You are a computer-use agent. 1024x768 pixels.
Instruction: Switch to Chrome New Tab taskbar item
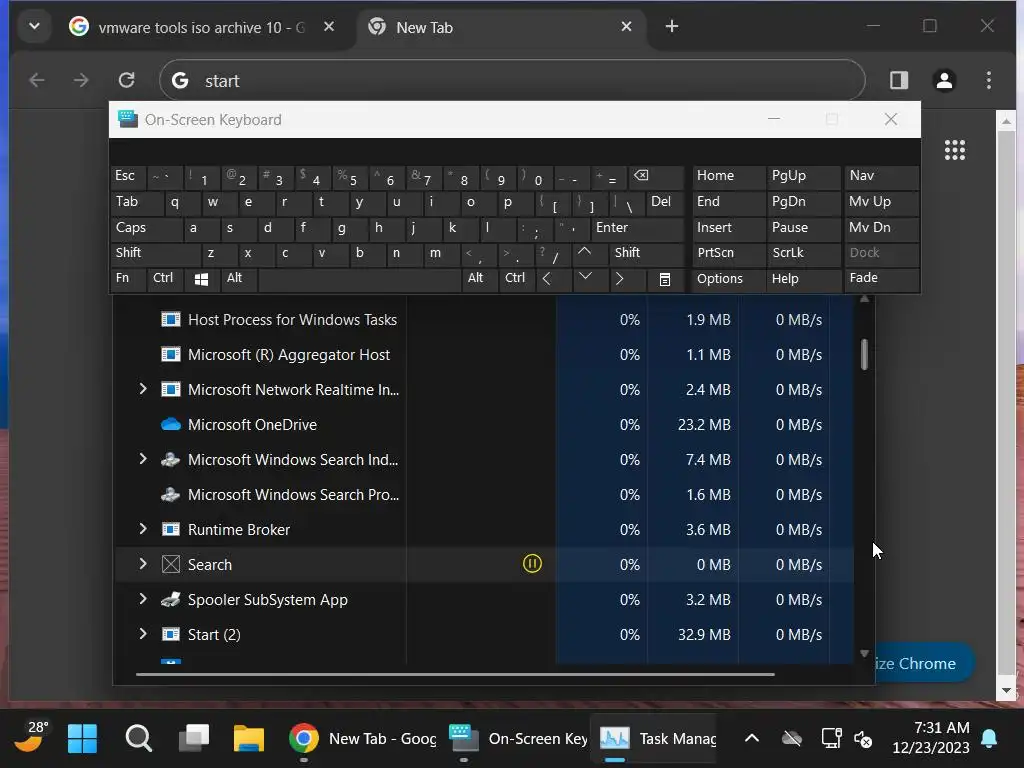[x=363, y=739]
